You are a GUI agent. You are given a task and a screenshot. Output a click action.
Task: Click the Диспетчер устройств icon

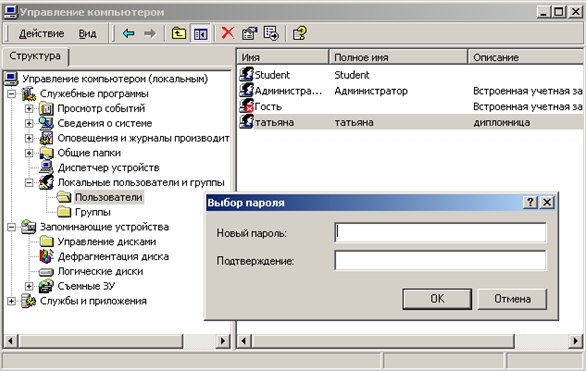click(x=46, y=168)
